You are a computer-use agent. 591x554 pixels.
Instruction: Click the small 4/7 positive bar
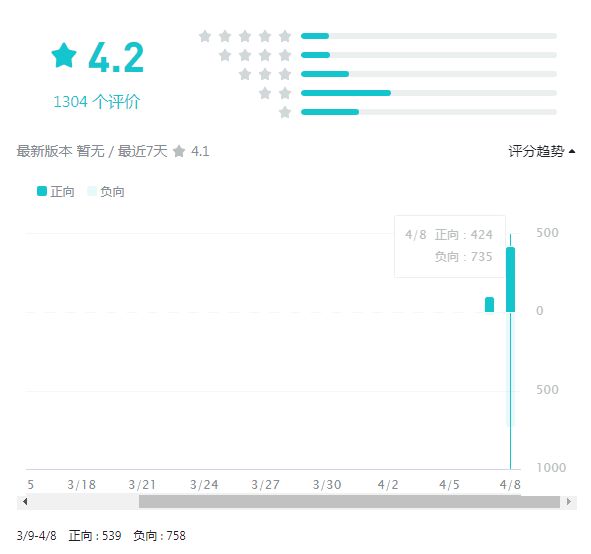coord(489,305)
